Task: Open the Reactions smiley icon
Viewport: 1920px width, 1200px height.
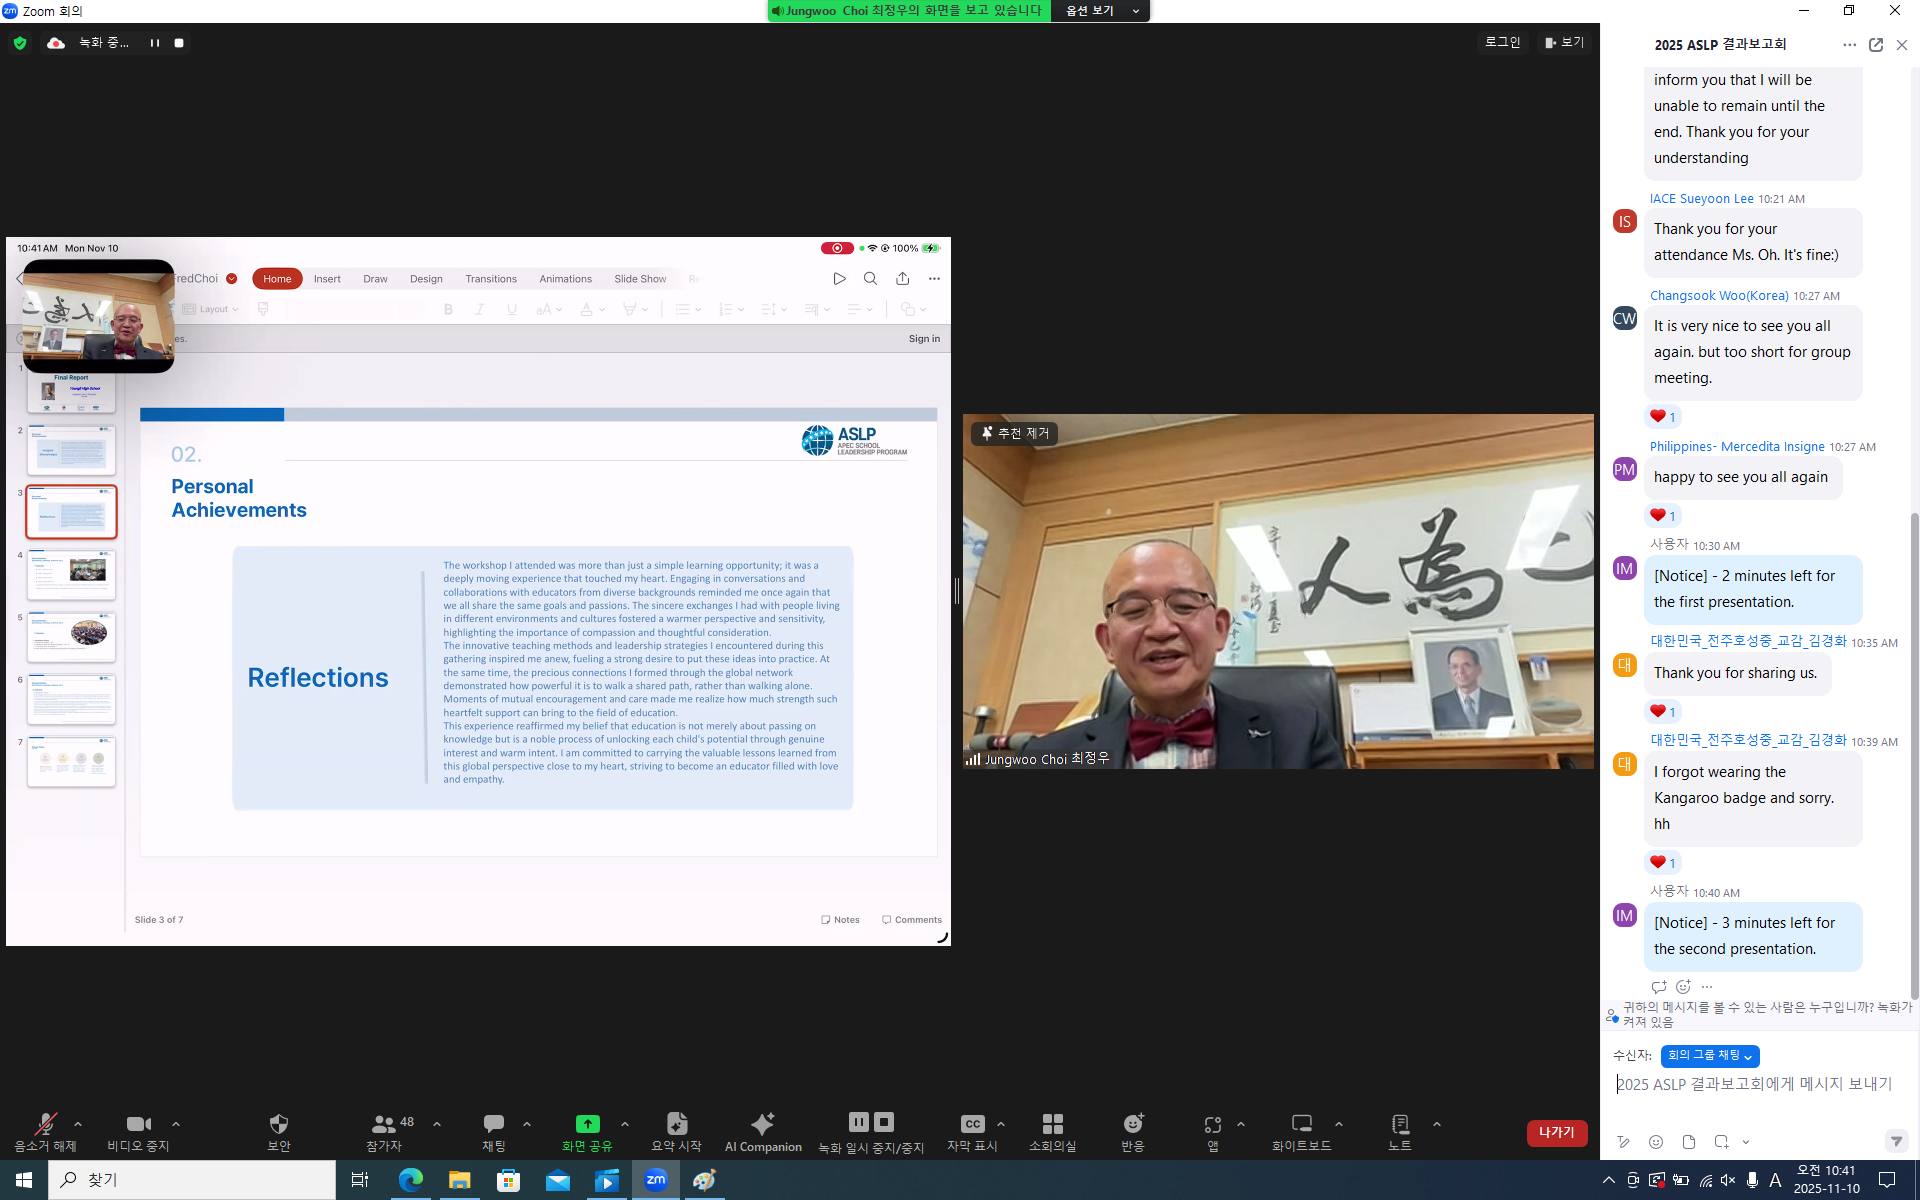Action: click(1133, 1125)
